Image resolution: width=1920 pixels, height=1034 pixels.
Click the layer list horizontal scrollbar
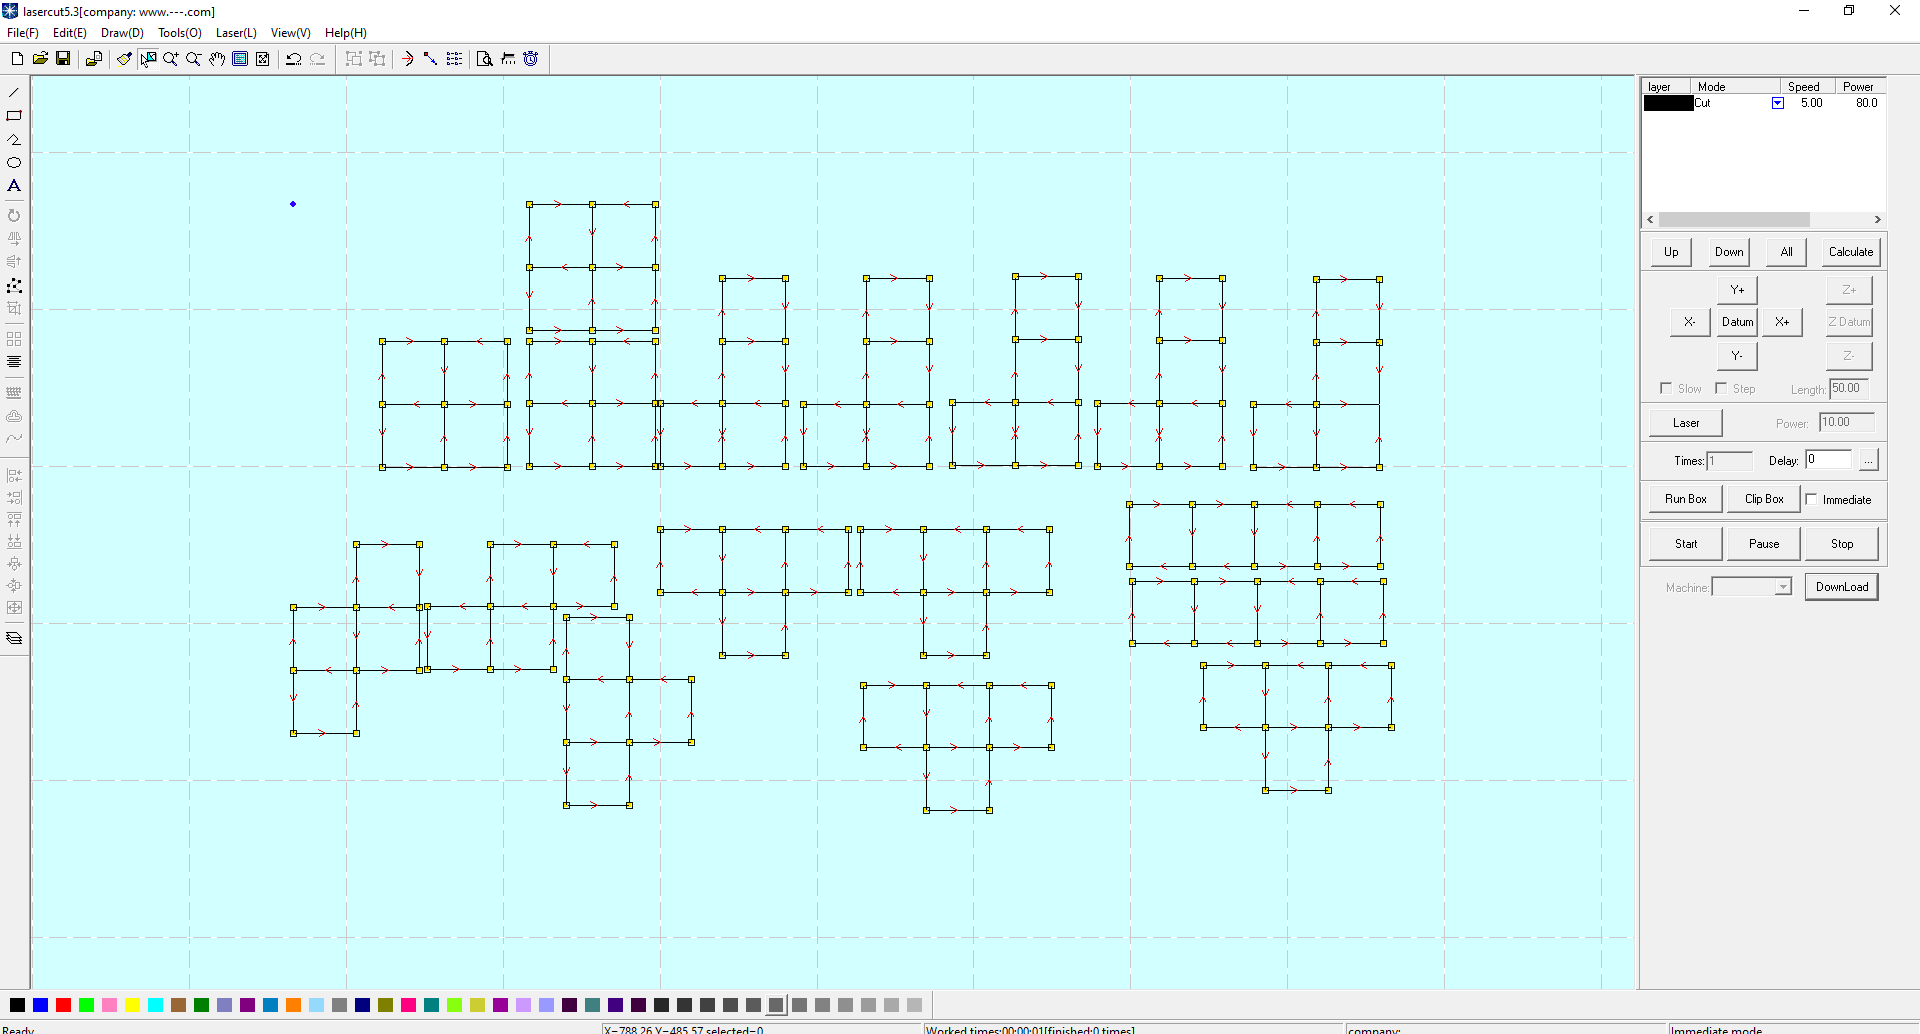(x=1763, y=220)
